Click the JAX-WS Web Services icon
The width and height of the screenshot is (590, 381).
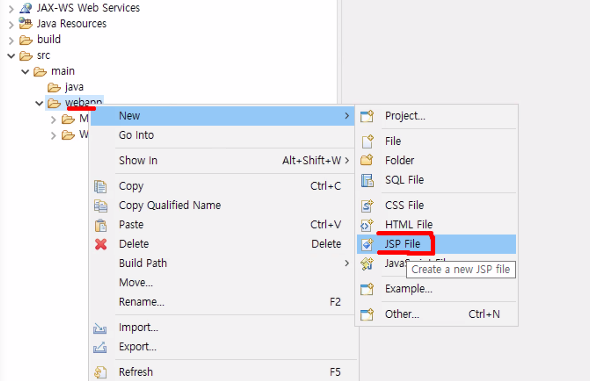click(26, 8)
